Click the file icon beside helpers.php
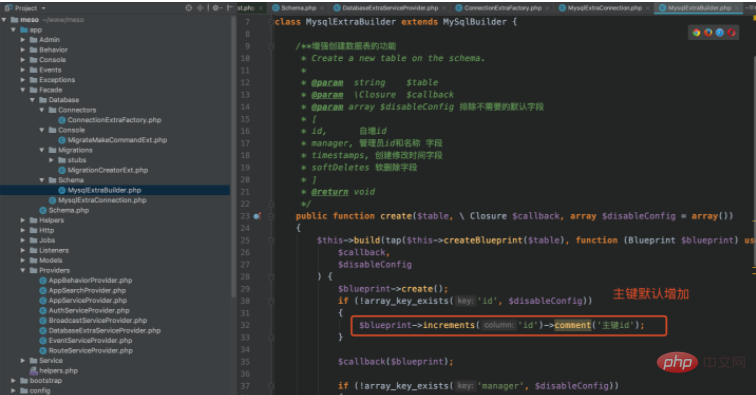This screenshot has width=756, height=395. [34, 370]
